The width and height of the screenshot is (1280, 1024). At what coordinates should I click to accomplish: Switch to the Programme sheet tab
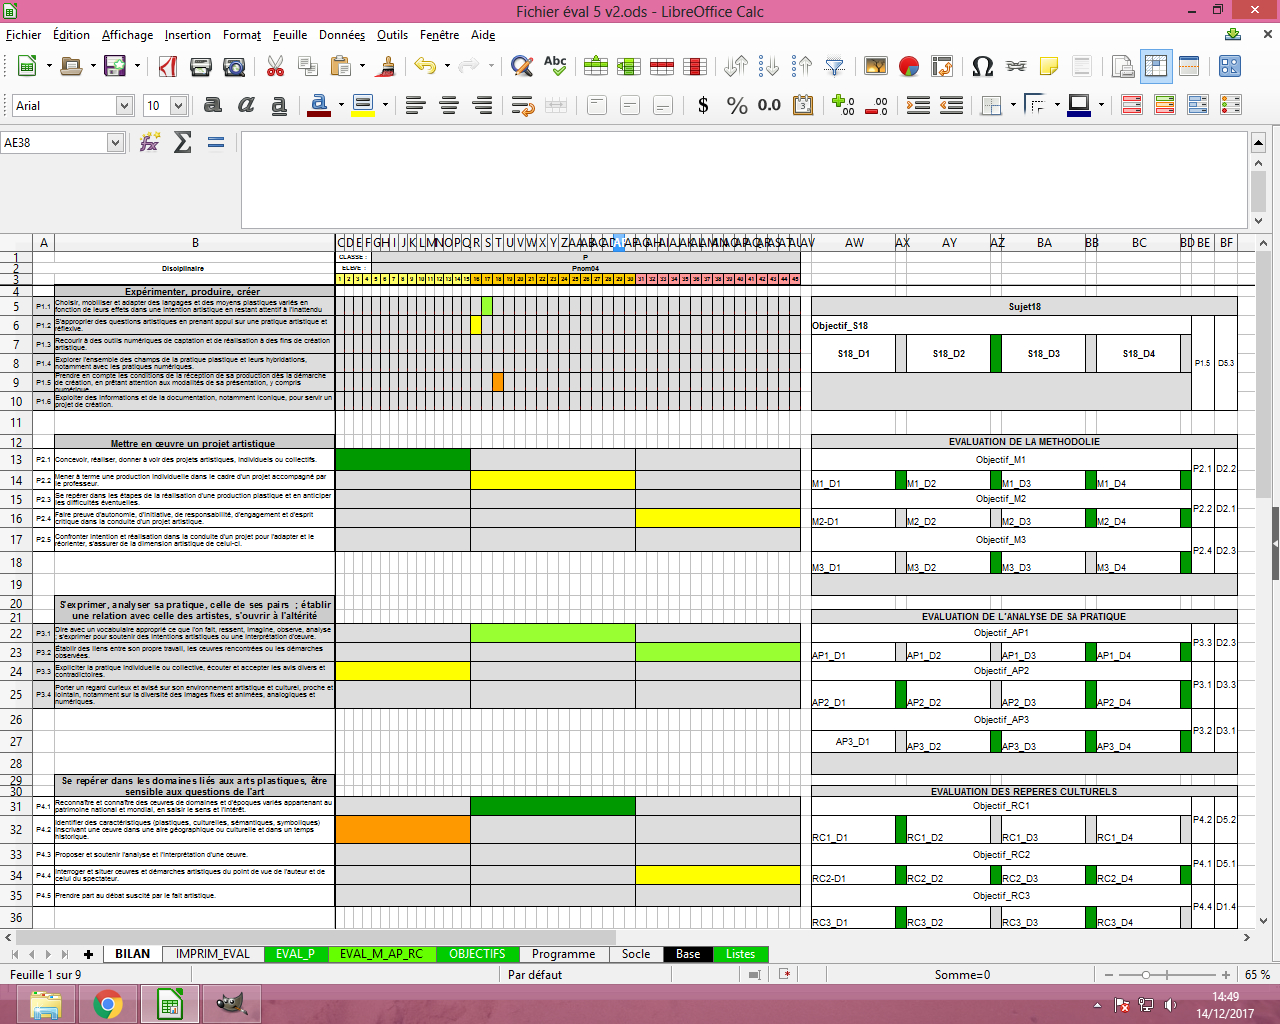pyautogui.click(x=563, y=954)
